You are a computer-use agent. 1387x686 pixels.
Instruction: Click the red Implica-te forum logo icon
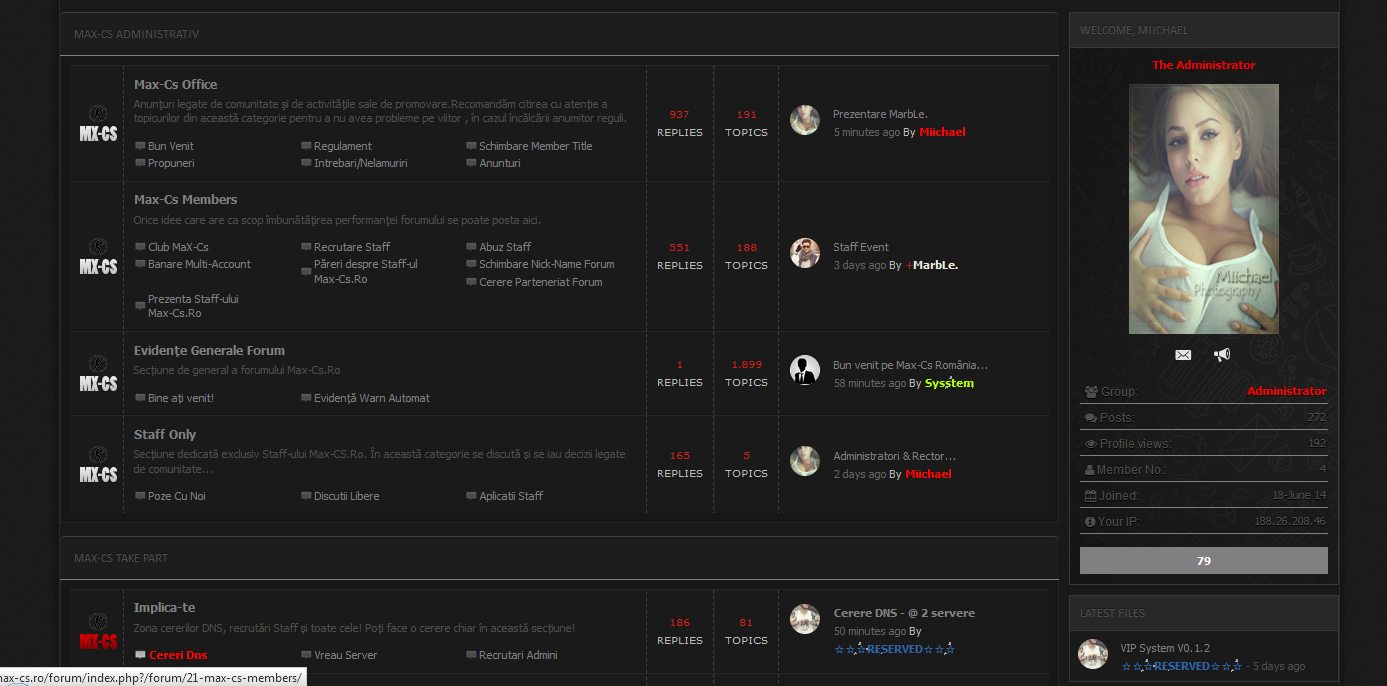point(98,632)
